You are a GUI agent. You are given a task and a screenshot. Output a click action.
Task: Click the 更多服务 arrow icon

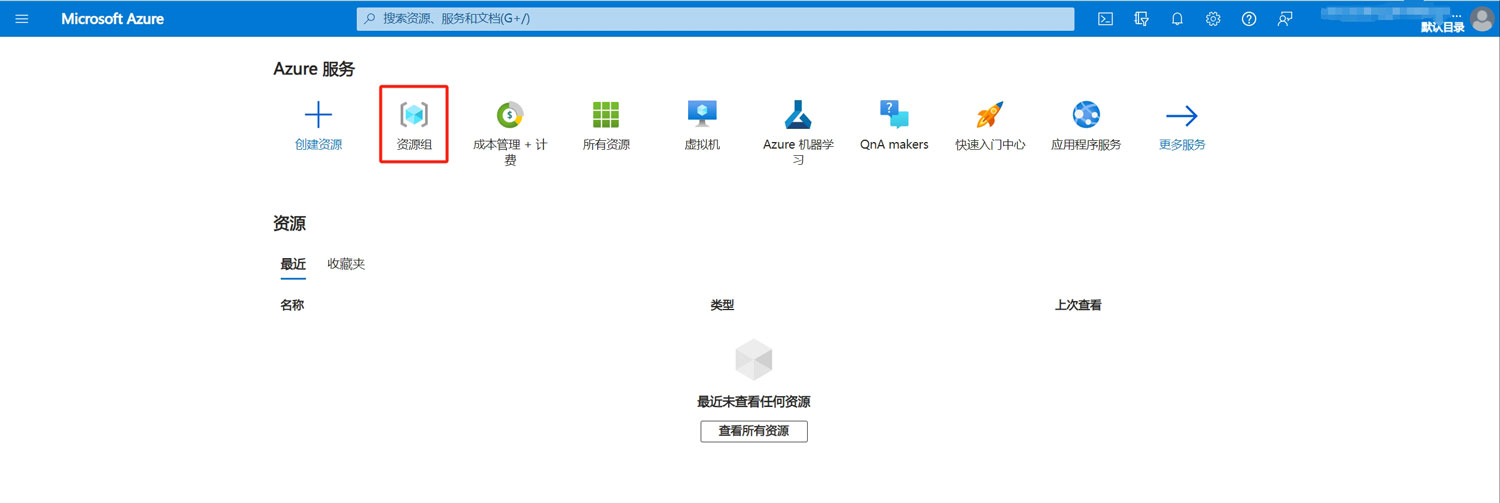click(x=1182, y=115)
